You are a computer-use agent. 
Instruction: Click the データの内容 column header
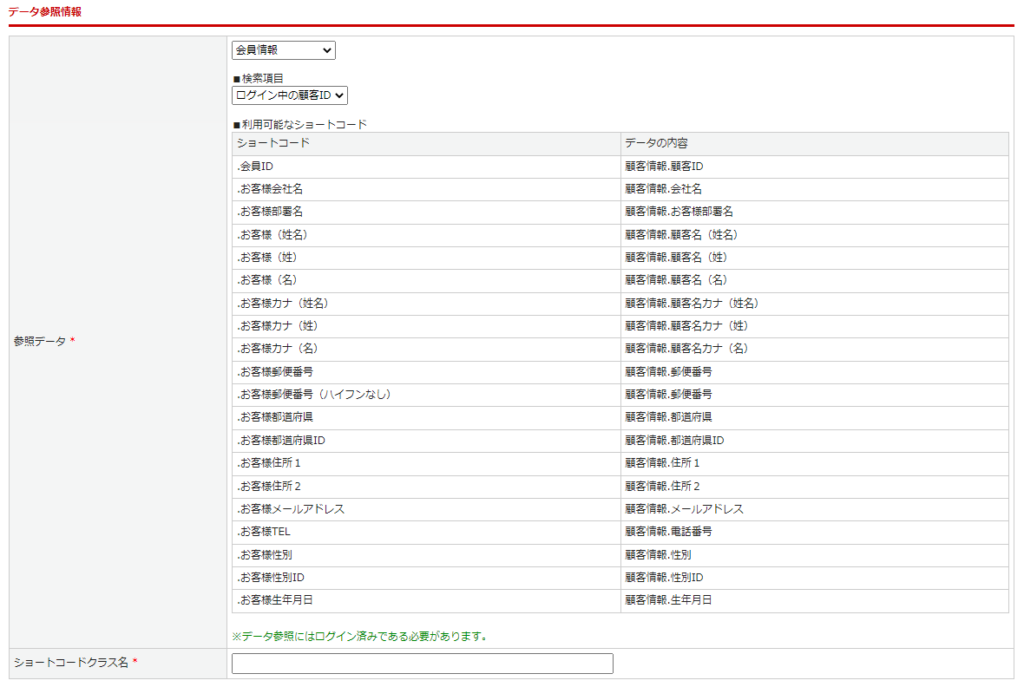(656, 144)
